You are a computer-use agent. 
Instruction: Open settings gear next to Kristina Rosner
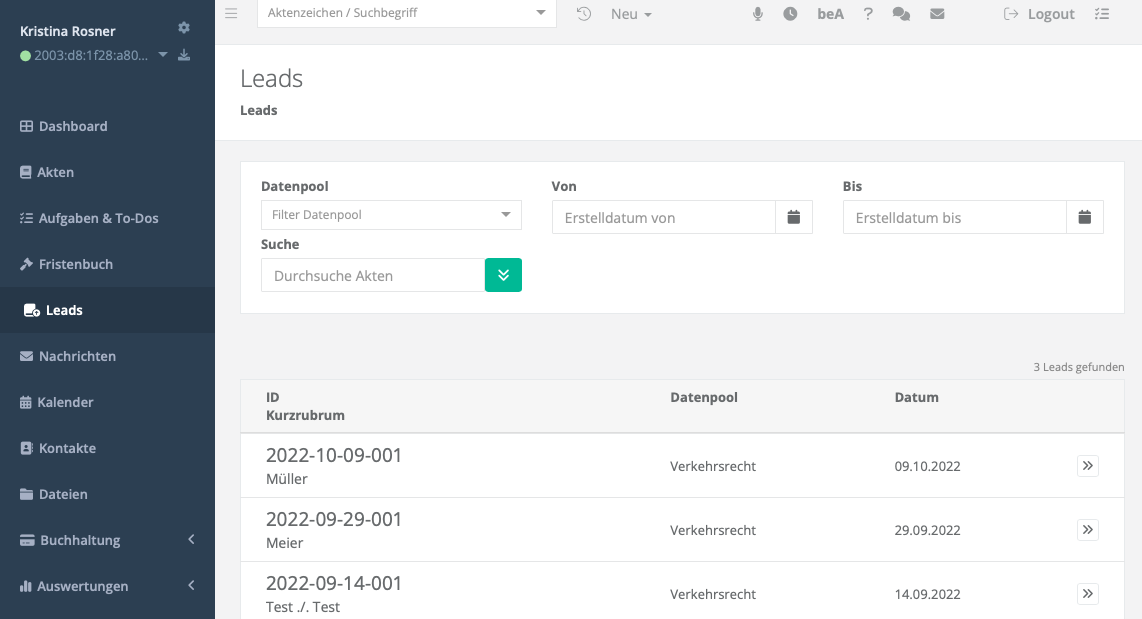(x=183, y=28)
